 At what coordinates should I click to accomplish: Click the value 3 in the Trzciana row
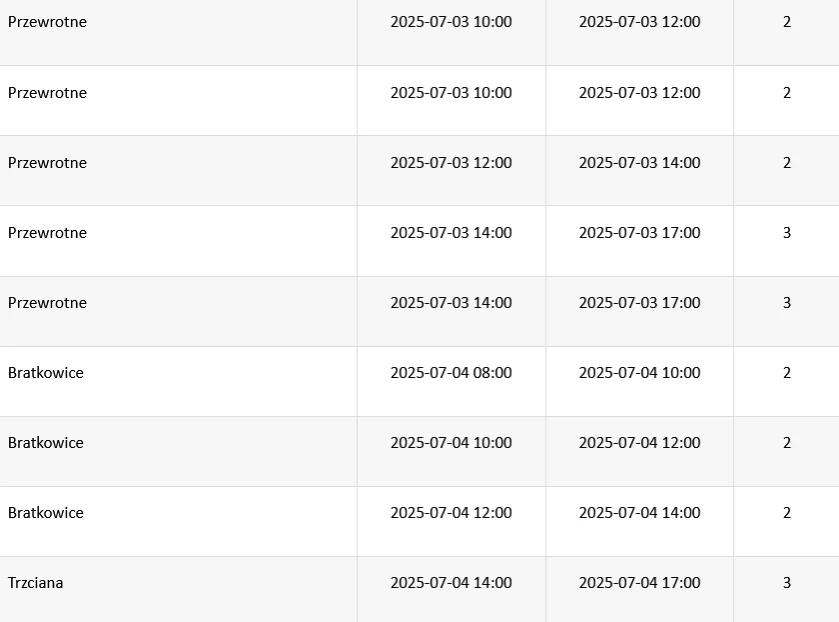coord(786,583)
